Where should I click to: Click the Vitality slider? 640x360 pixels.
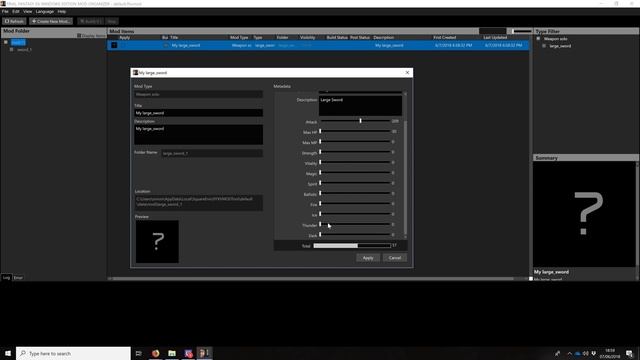coord(355,162)
